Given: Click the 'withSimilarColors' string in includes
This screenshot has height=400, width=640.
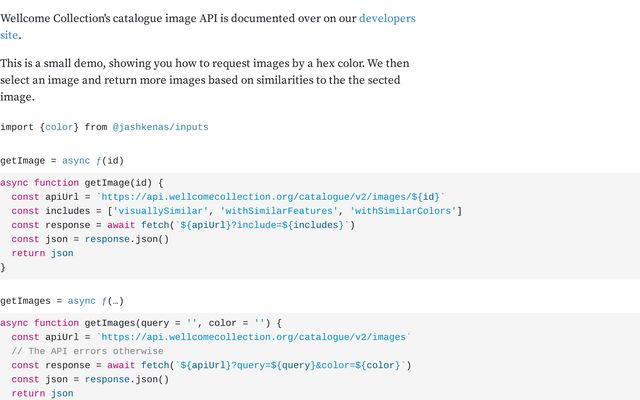Looking at the screenshot, I should (403, 211).
